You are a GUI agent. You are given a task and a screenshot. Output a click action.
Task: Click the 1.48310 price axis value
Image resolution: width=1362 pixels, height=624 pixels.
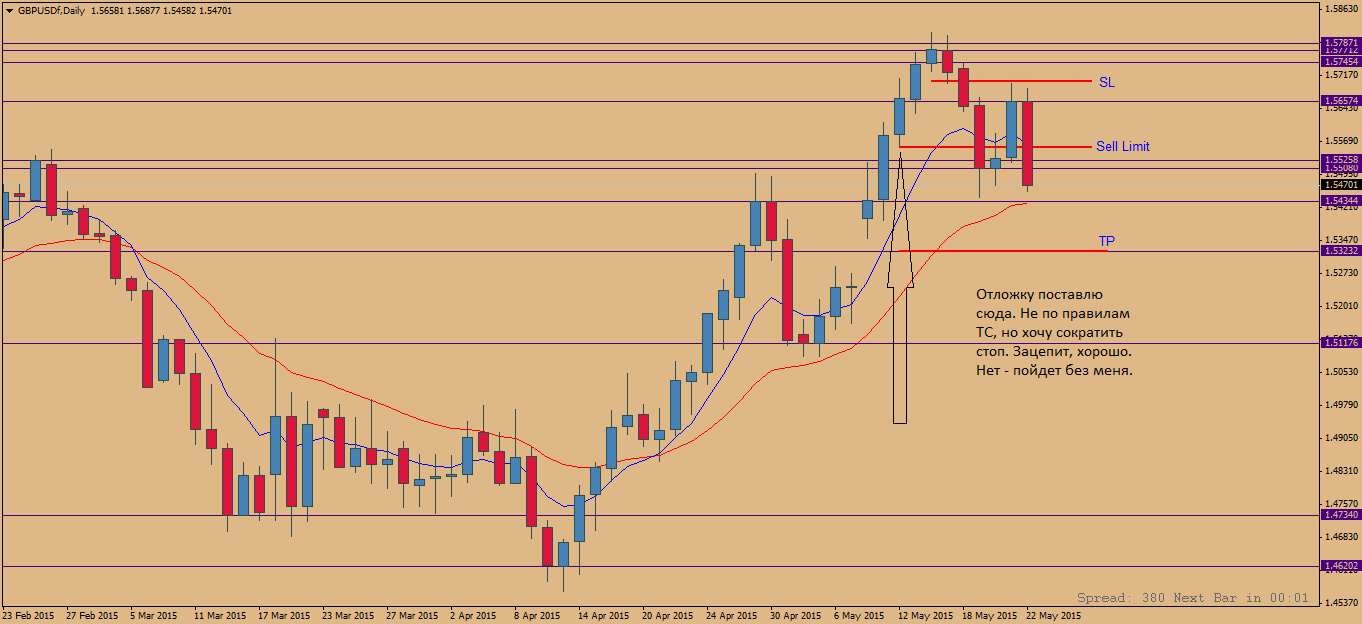click(1340, 470)
